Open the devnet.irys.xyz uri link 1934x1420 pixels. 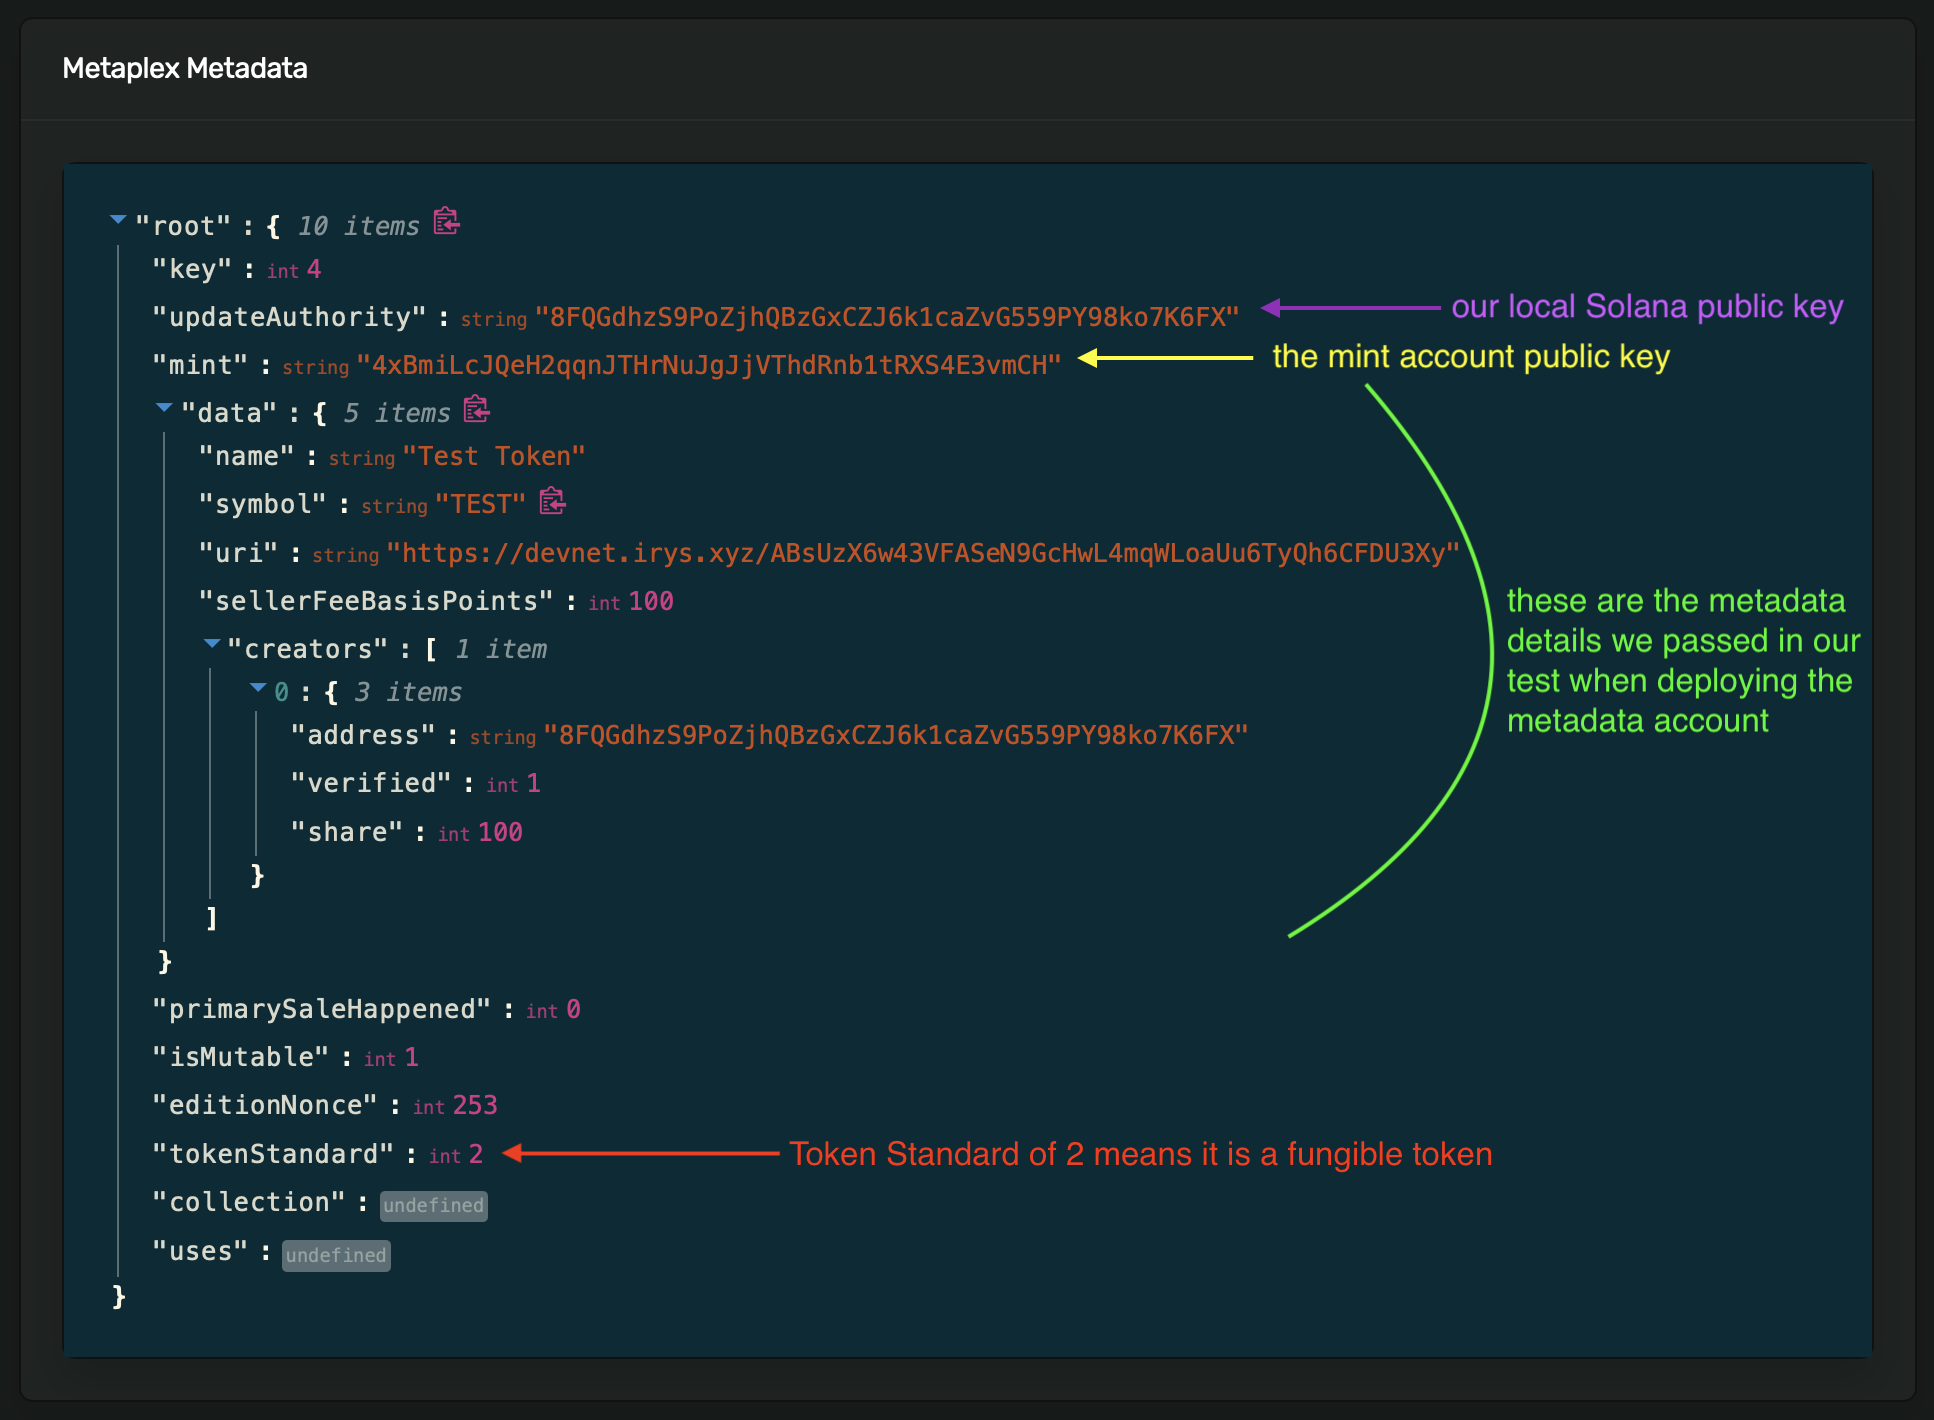coord(920,552)
